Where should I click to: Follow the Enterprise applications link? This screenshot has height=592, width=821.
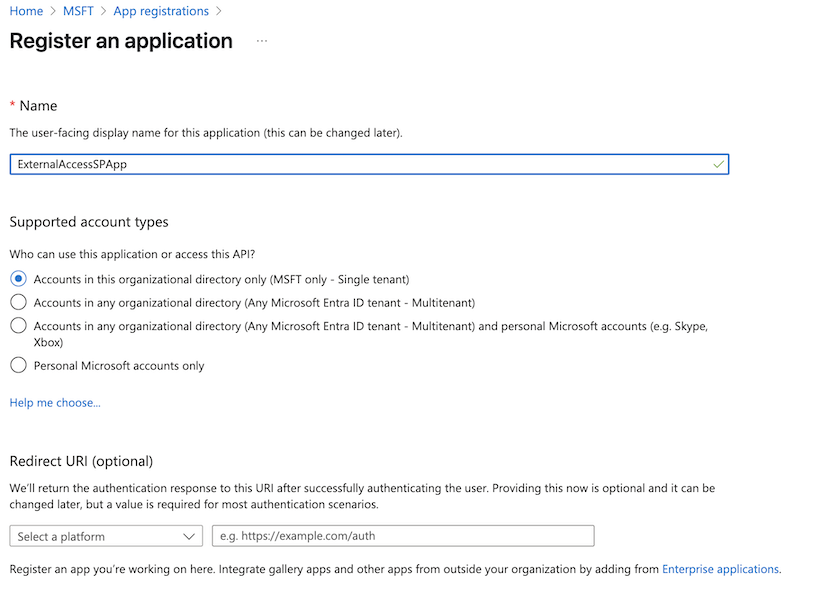coord(720,569)
